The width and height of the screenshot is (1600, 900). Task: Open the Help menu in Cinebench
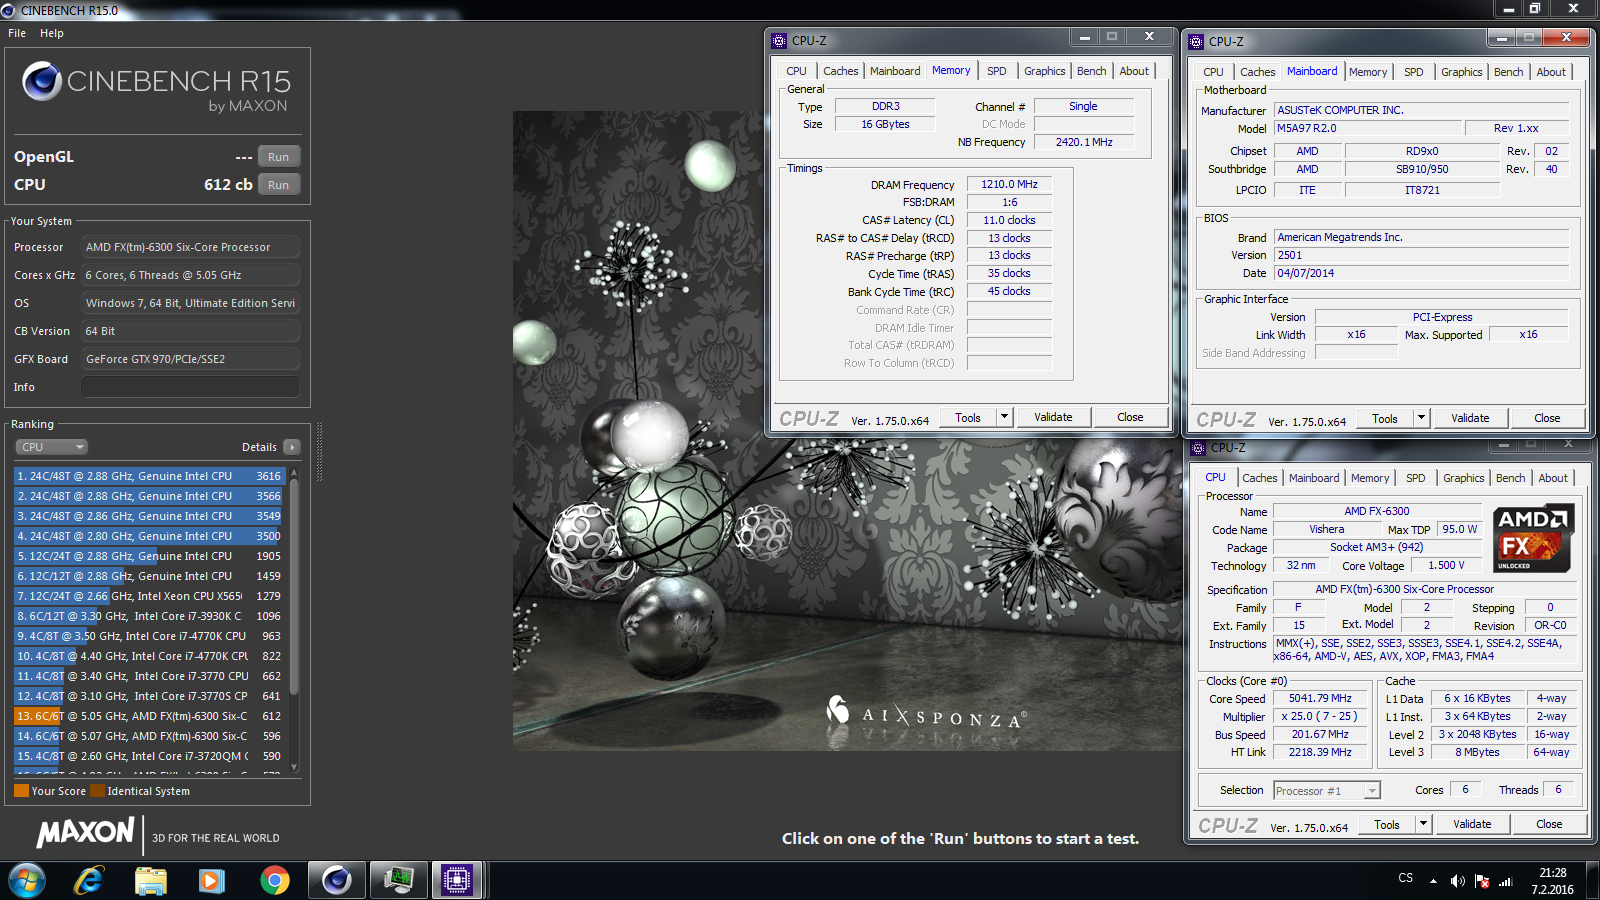click(52, 33)
